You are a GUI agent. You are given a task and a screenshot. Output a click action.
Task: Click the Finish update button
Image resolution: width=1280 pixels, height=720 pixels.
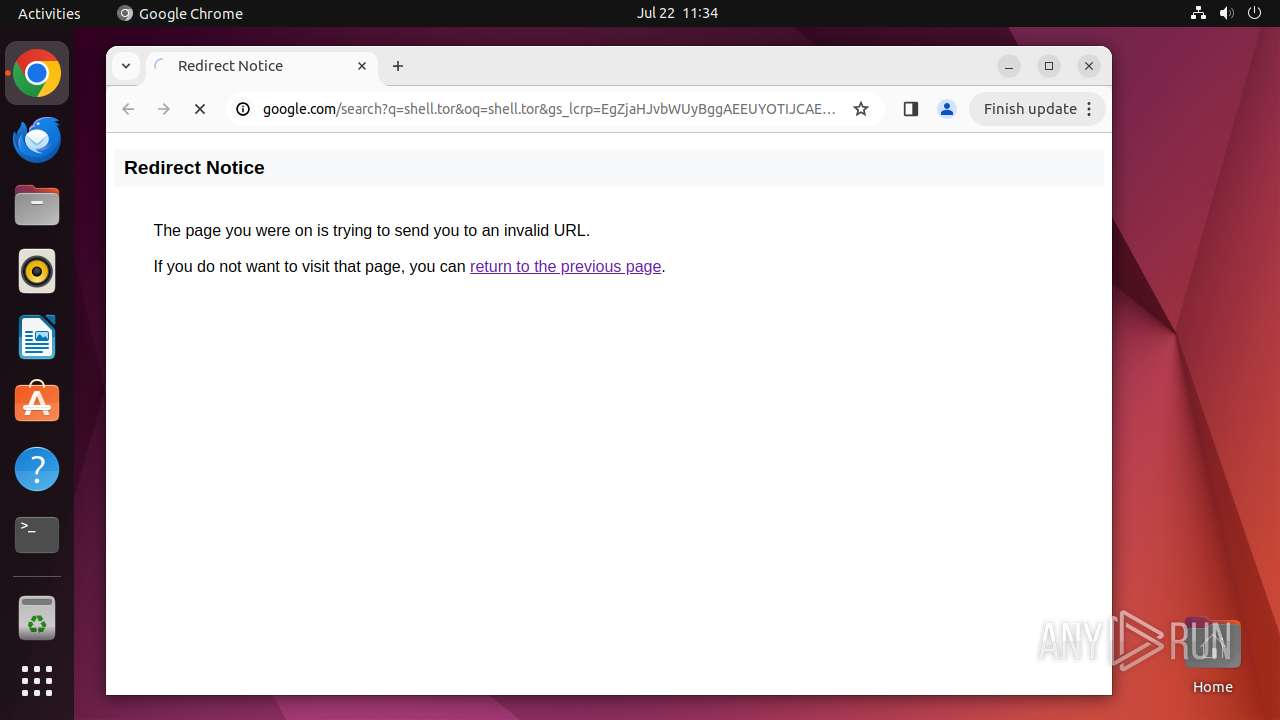click(1030, 109)
